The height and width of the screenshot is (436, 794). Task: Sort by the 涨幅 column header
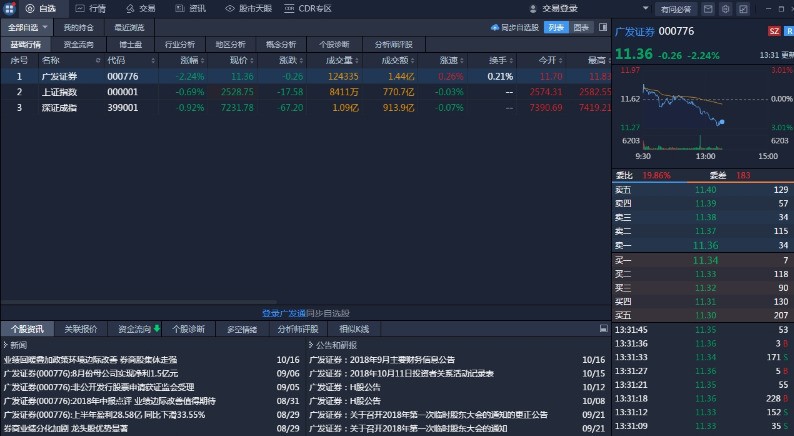(190, 60)
